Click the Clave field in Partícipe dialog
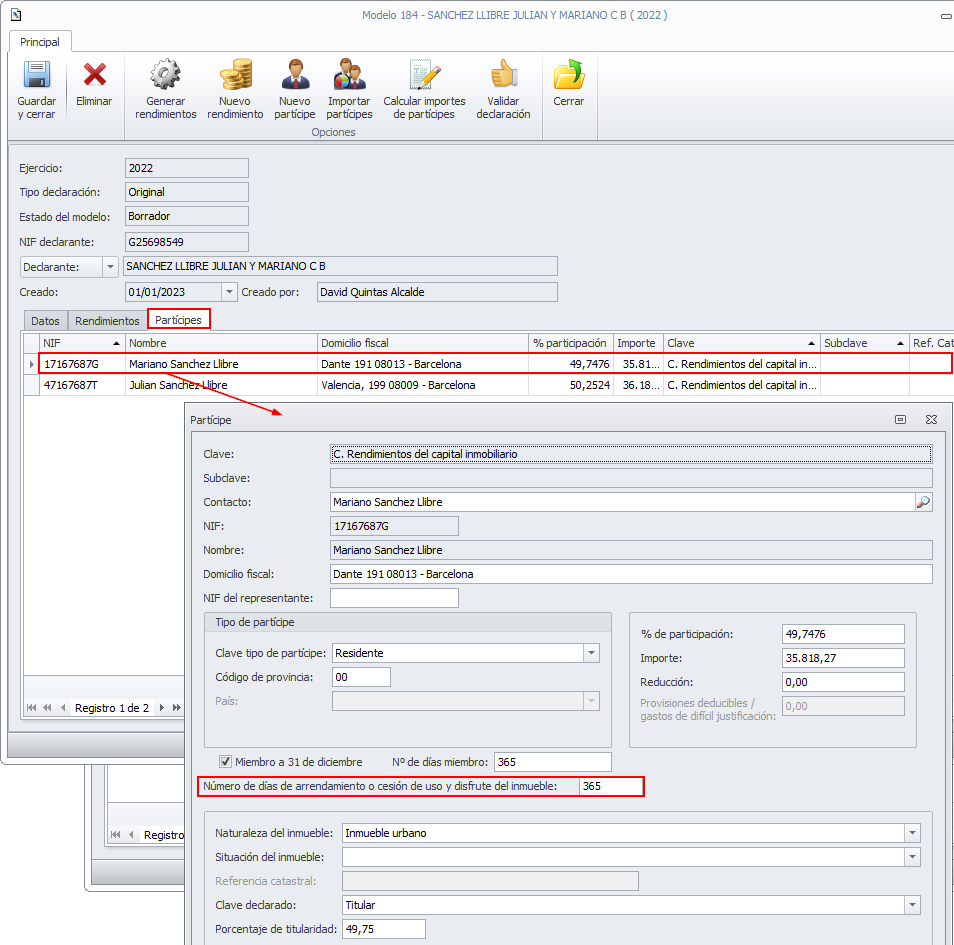 click(x=631, y=454)
